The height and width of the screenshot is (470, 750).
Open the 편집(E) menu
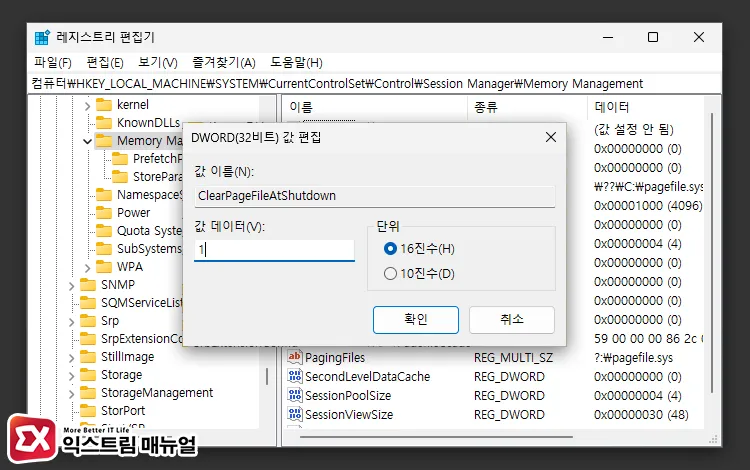[105, 62]
